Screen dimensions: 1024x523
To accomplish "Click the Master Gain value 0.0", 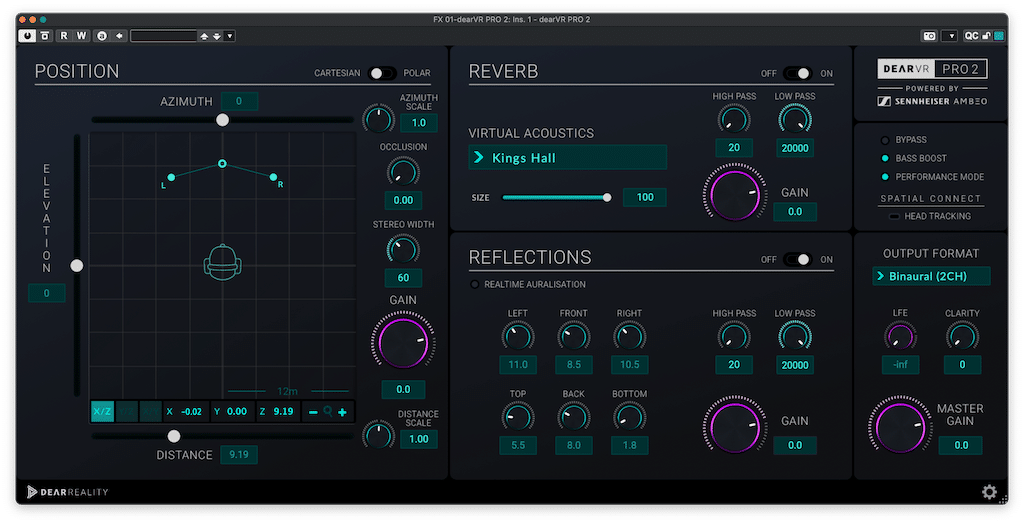I will point(961,445).
